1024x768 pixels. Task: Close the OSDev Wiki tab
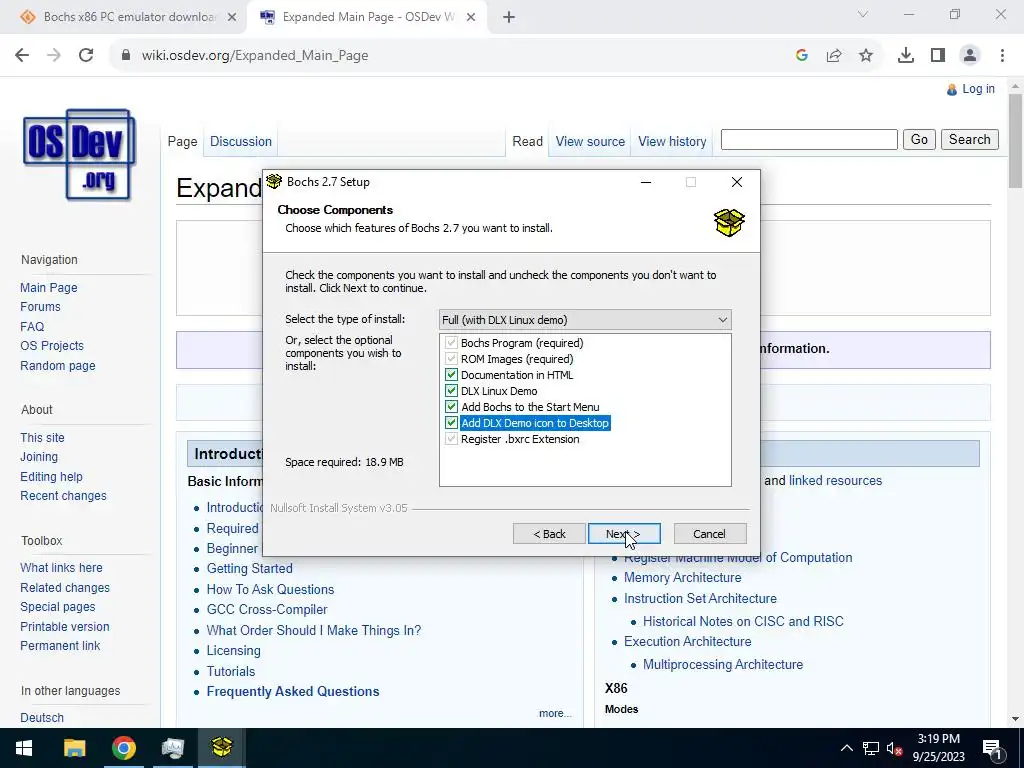pyautogui.click(x=471, y=17)
